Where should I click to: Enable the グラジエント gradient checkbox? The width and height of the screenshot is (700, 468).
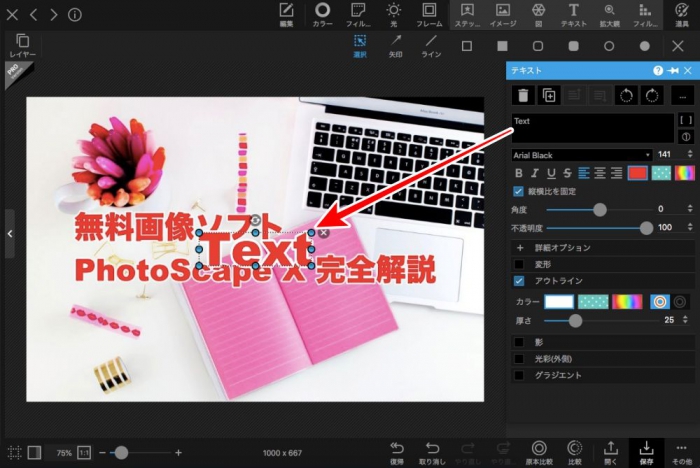[519, 375]
